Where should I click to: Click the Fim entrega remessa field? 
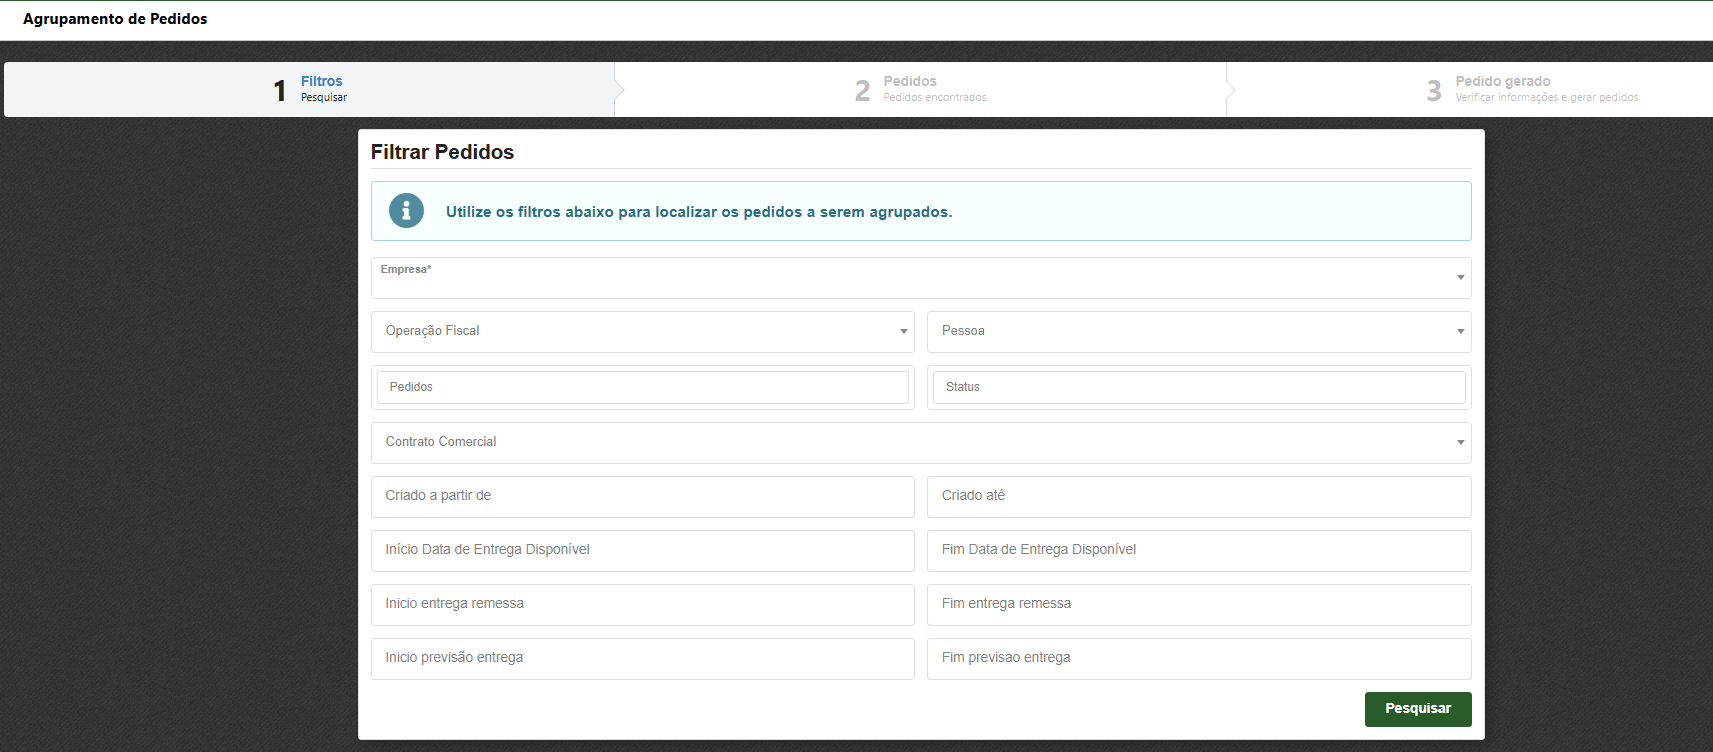pyautogui.click(x=1198, y=605)
